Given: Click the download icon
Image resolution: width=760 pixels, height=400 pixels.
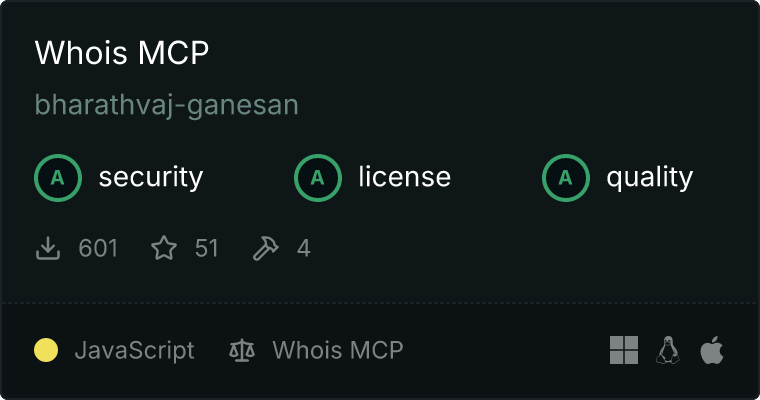Looking at the screenshot, I should pos(48,248).
